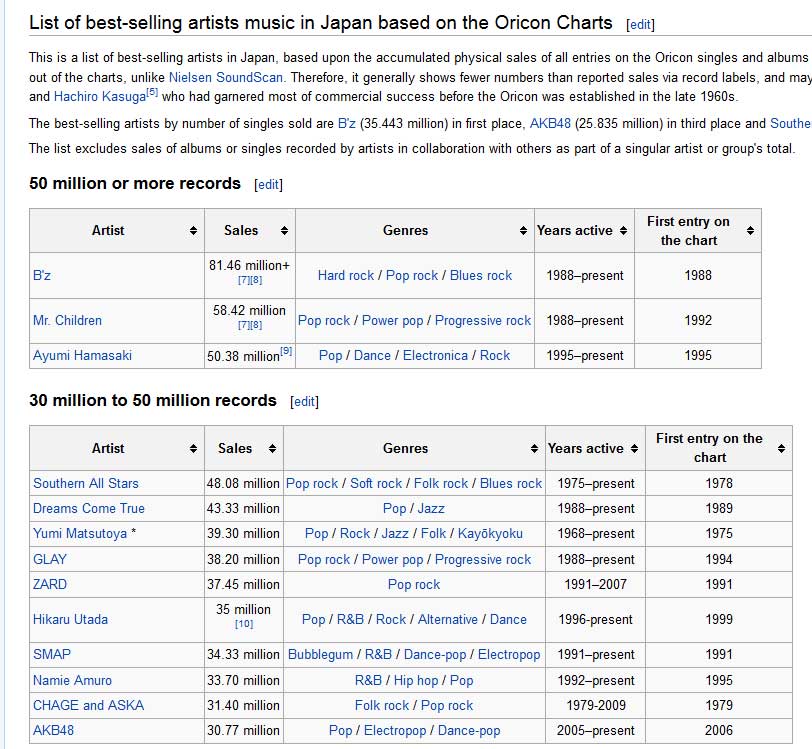The image size is (812, 749).
Task: Open Hikaru Utada artist link
Action: 70,619
